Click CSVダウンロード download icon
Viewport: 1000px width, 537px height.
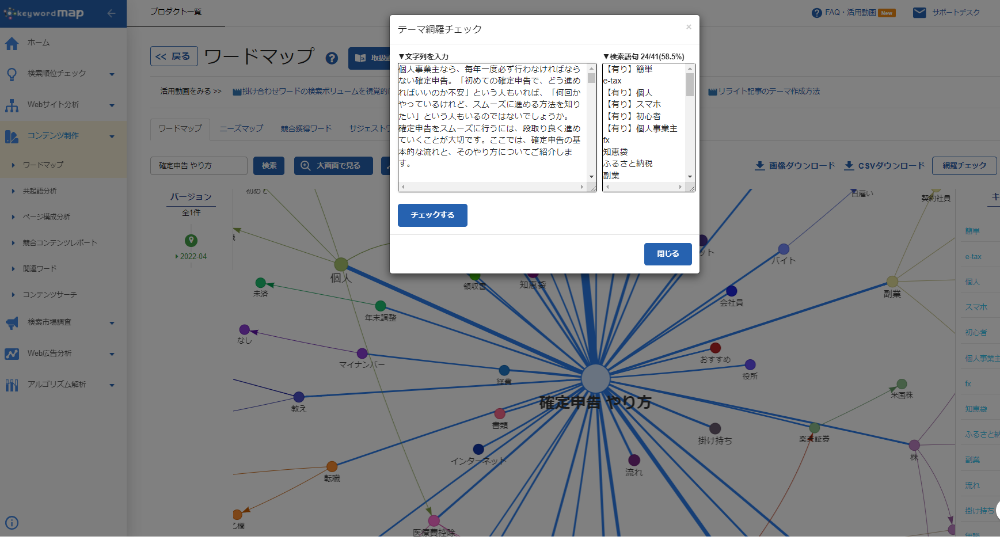point(849,166)
